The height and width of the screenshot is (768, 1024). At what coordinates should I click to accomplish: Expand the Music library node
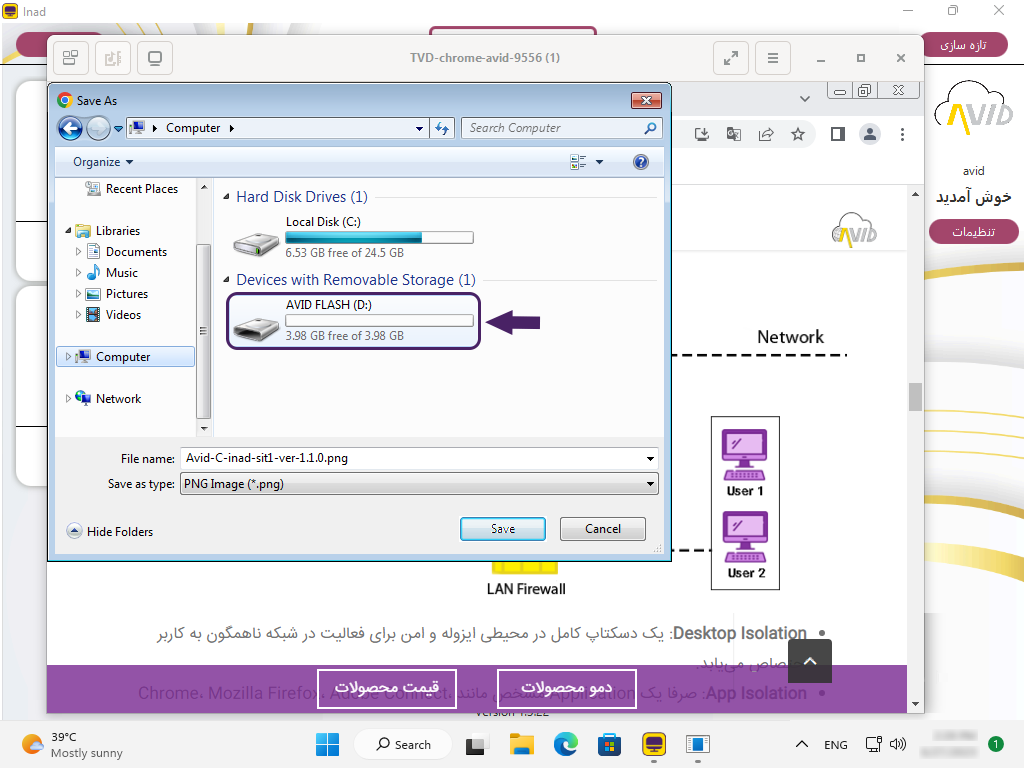(x=78, y=272)
